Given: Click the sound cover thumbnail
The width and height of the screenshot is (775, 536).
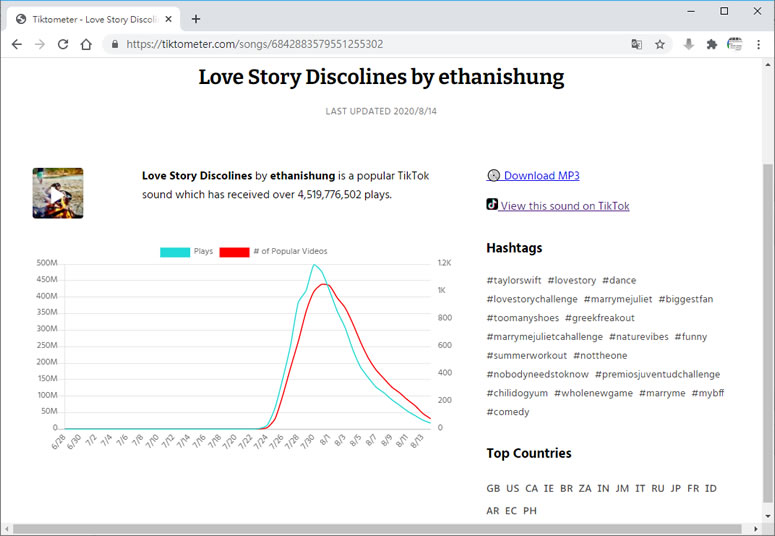Looking at the screenshot, I should pos(58,193).
